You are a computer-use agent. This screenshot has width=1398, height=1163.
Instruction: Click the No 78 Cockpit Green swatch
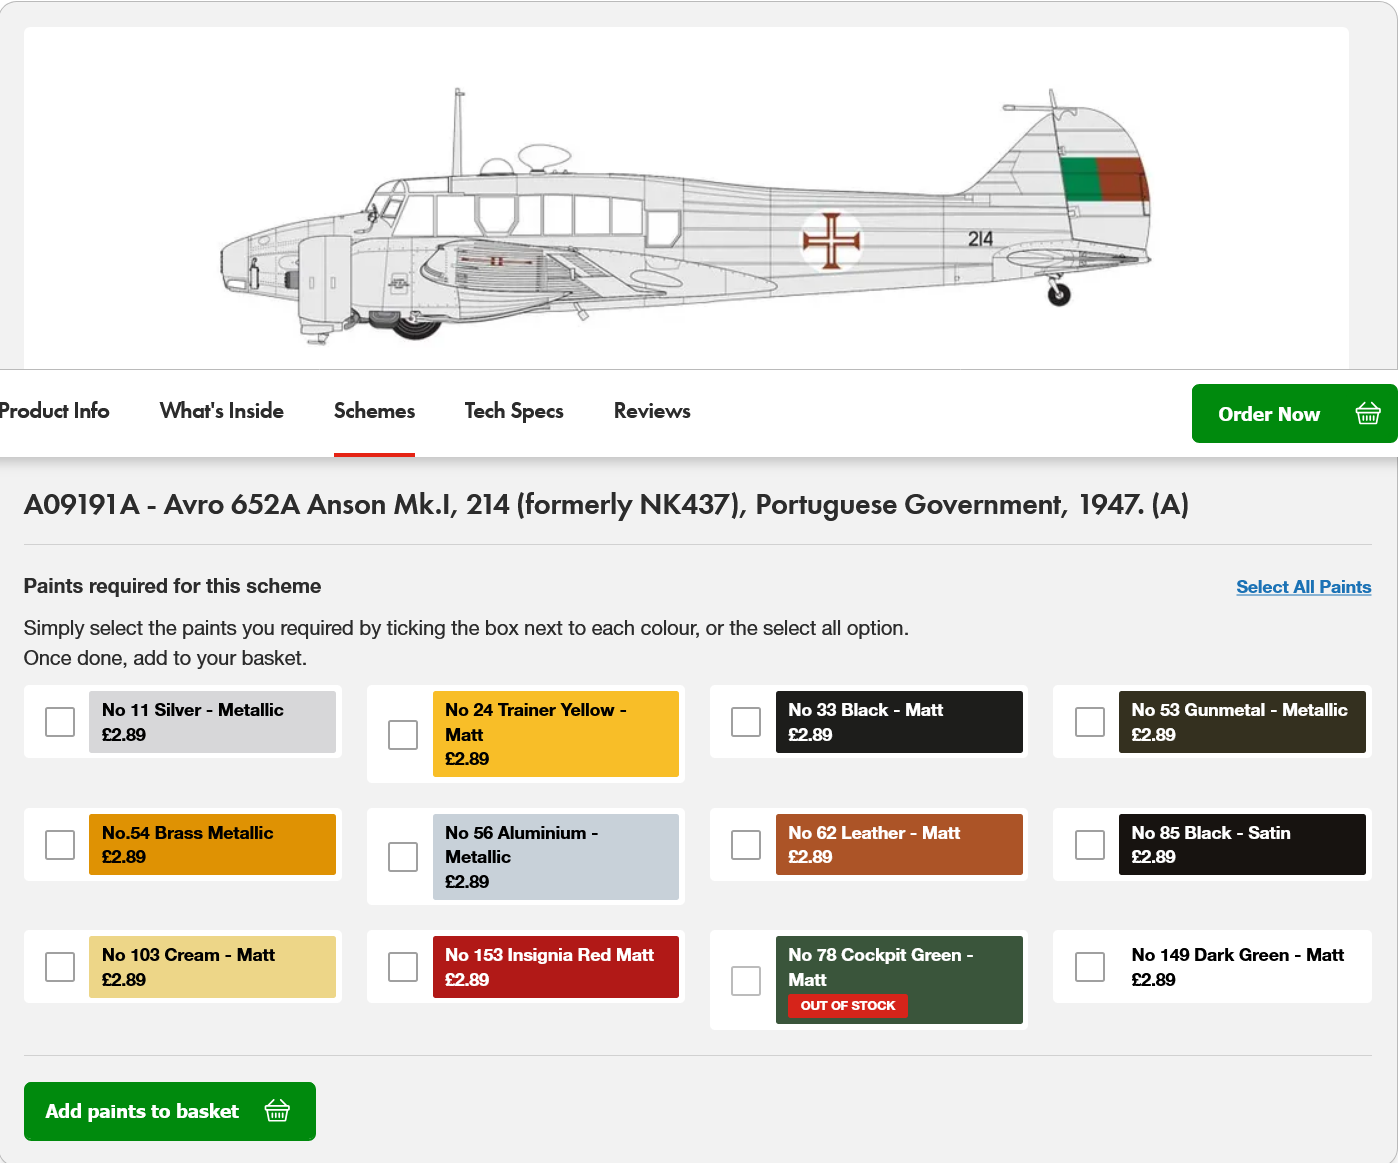899,980
